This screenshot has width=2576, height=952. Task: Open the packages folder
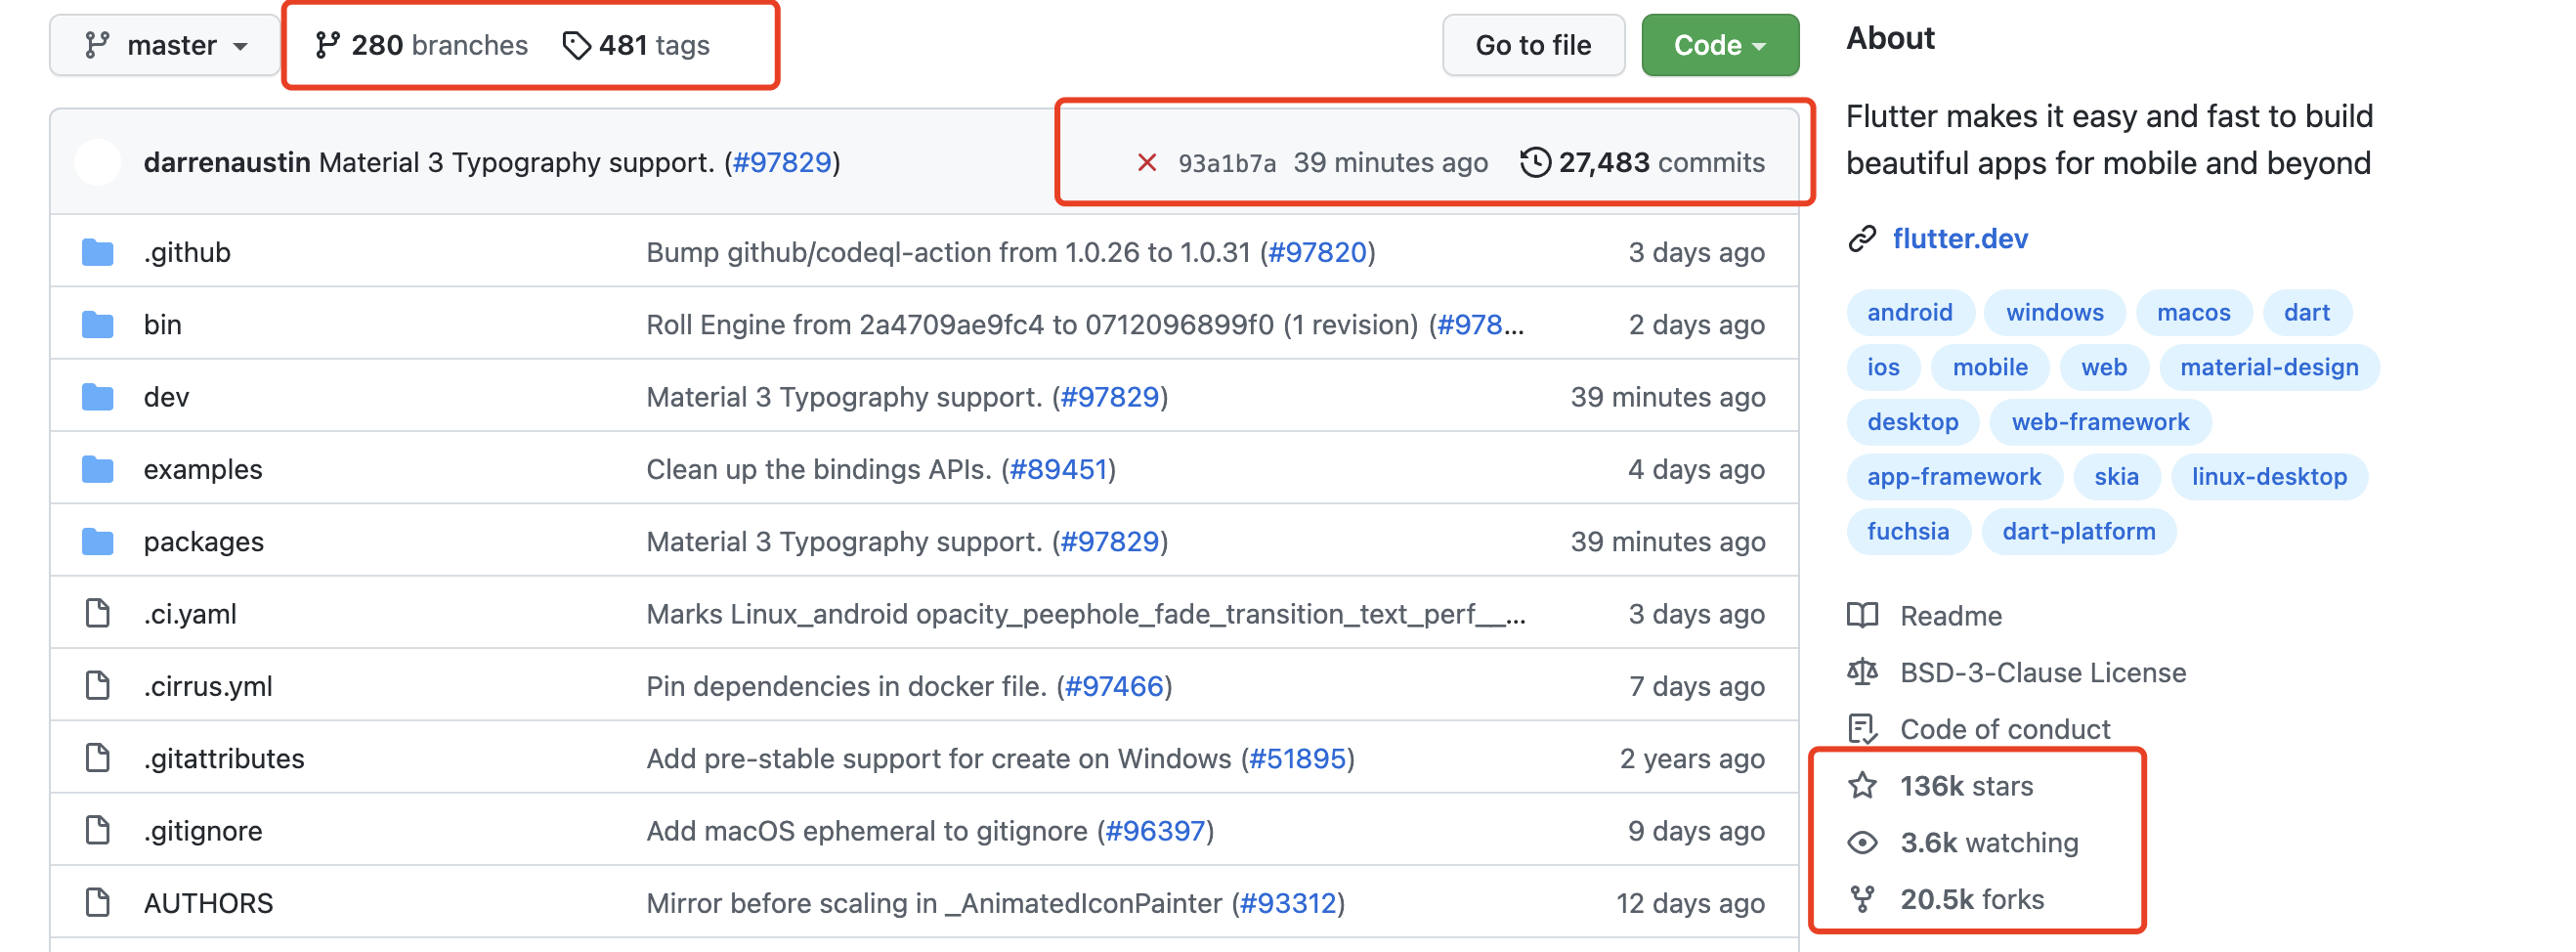[204, 542]
